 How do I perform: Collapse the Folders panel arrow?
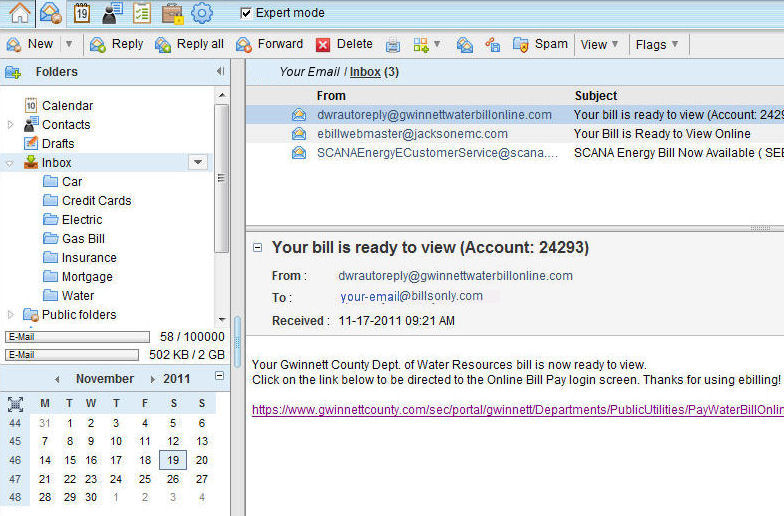click(220, 72)
